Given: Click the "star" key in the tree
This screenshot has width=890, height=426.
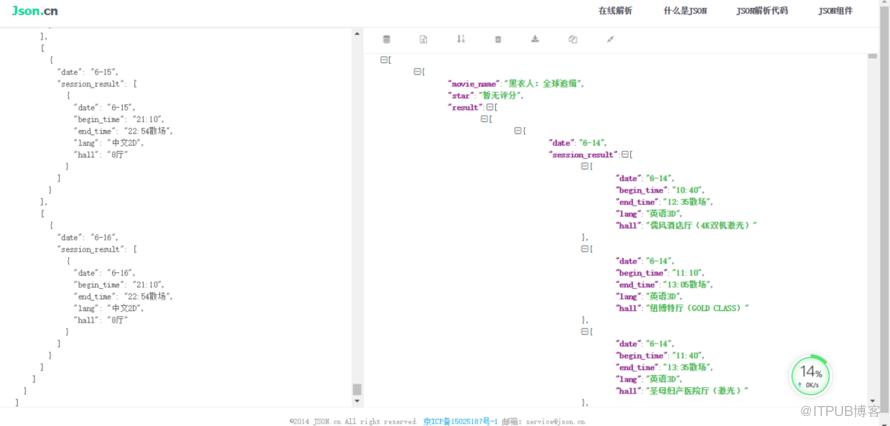Looking at the screenshot, I should (461, 96).
